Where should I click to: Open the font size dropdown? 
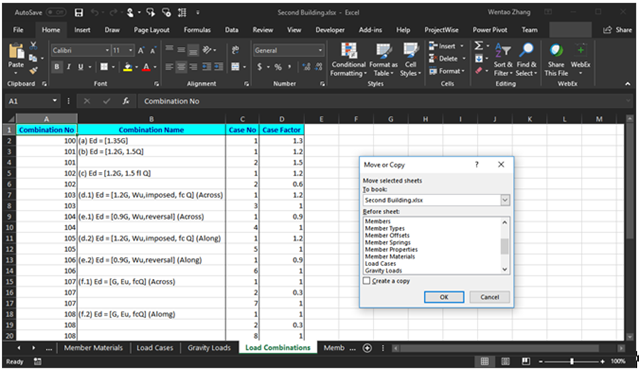pos(130,51)
